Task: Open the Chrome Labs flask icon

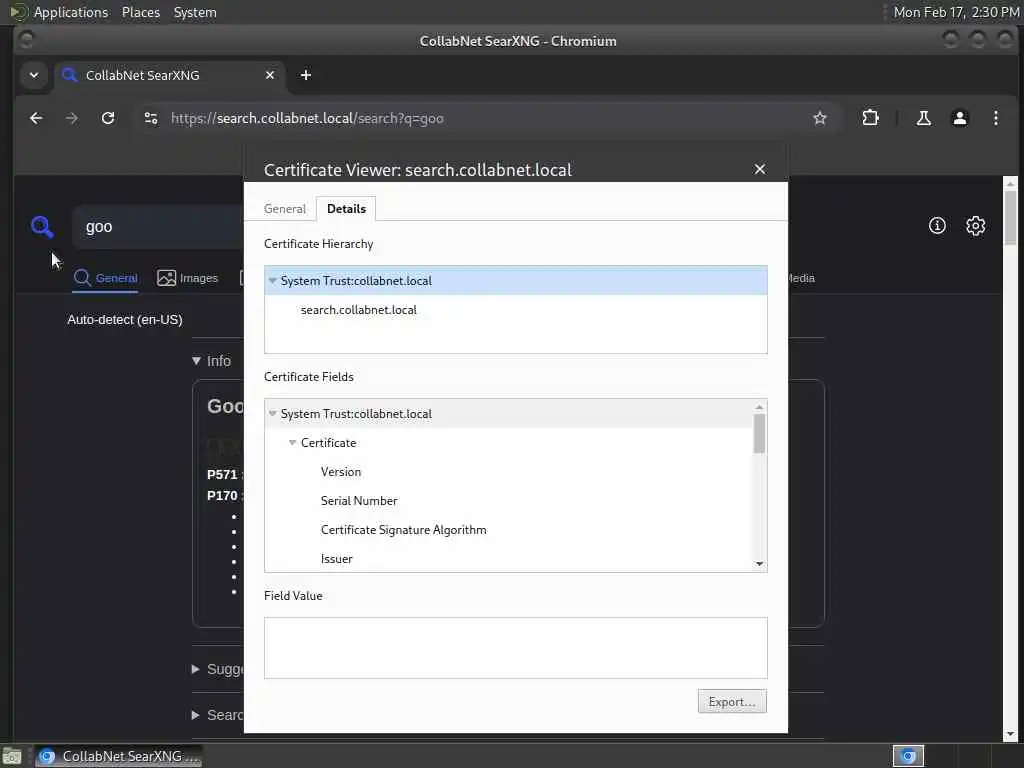Action: [x=923, y=118]
